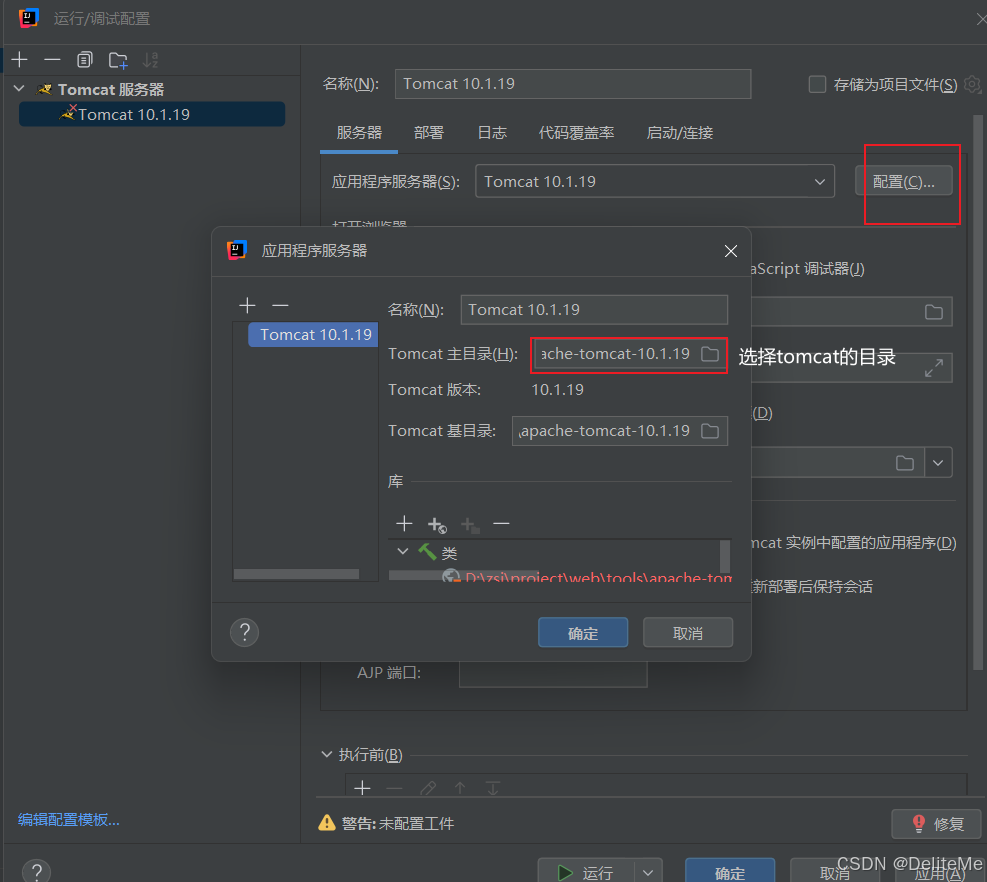
Task: Switch to the 日志 tab
Action: click(x=492, y=133)
